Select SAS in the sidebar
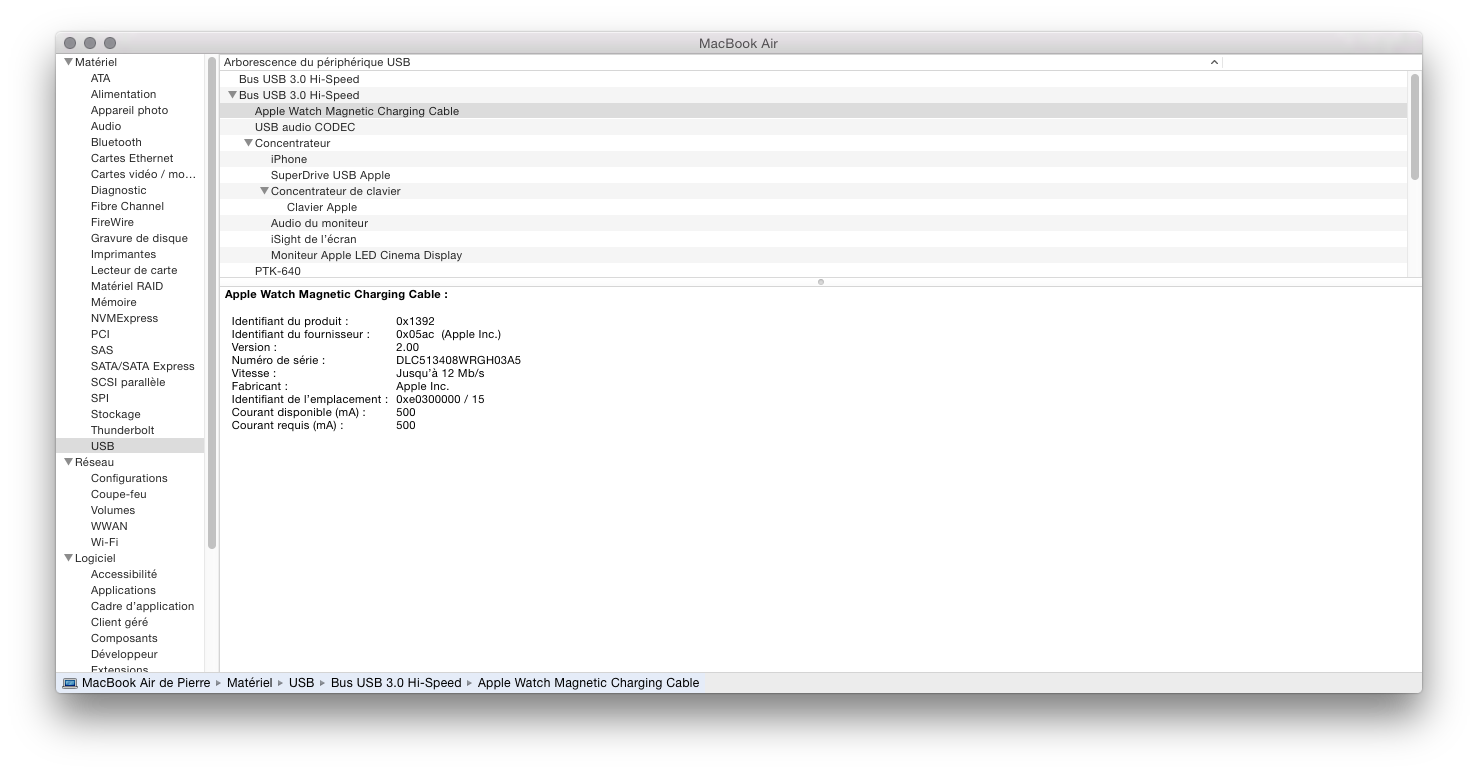Image resolution: width=1478 pixels, height=773 pixels. pyautogui.click(x=102, y=350)
